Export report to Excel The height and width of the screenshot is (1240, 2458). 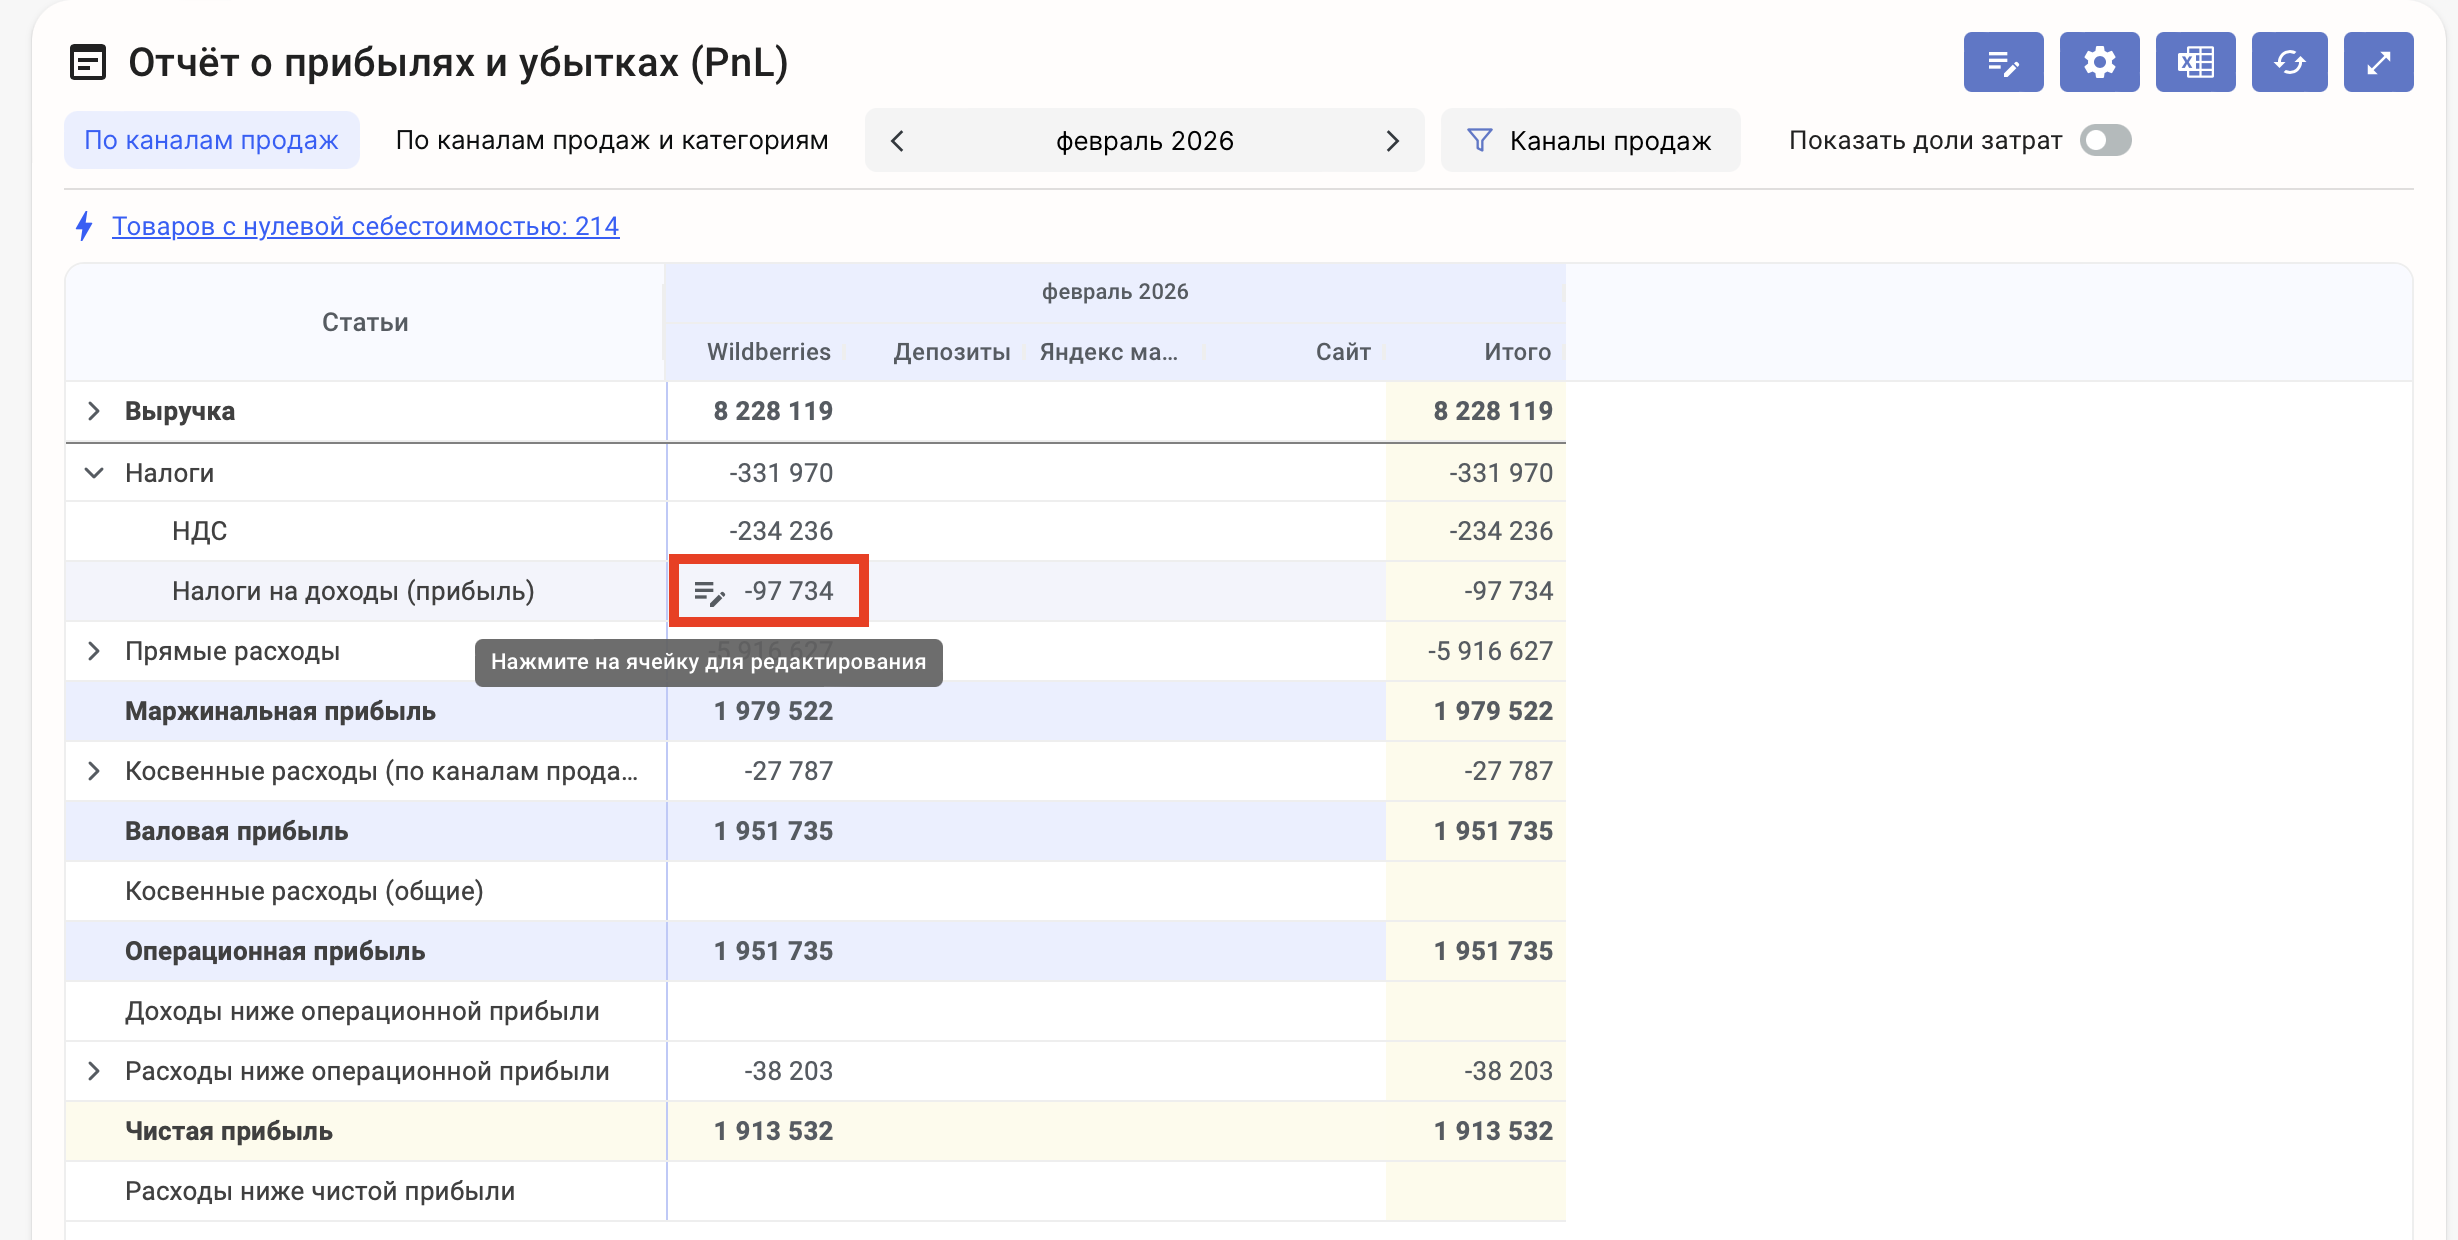(x=2195, y=63)
